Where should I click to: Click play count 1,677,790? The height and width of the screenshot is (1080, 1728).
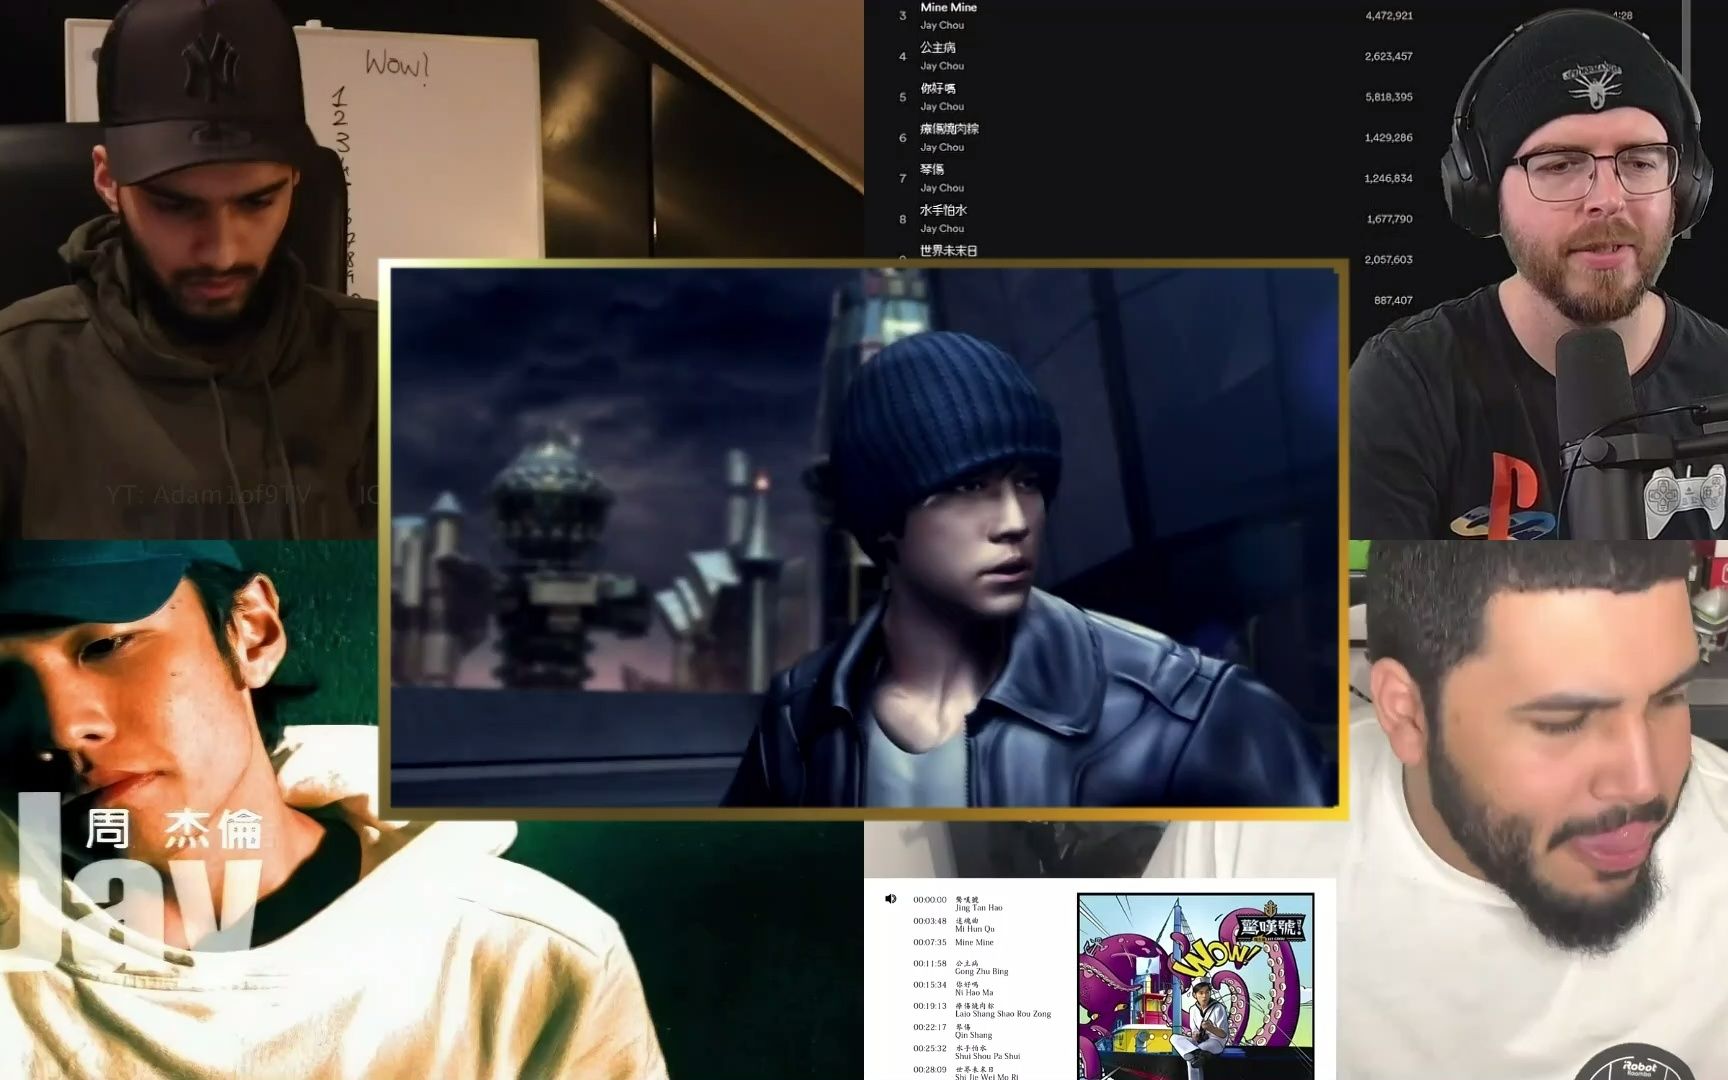[x=1389, y=219]
